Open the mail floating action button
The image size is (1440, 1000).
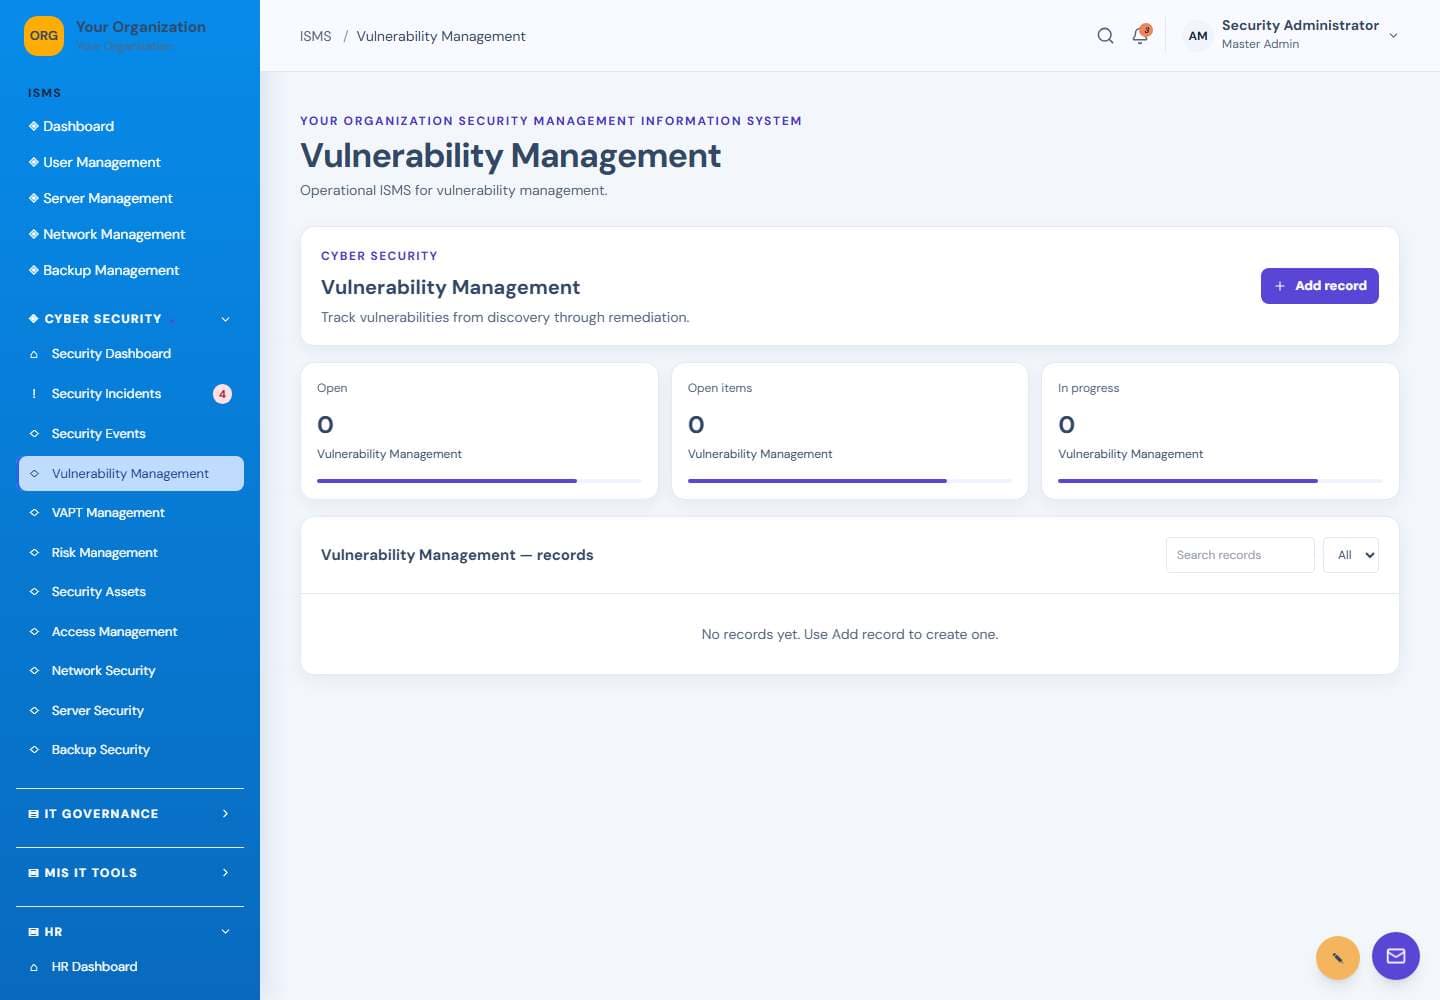click(1396, 956)
